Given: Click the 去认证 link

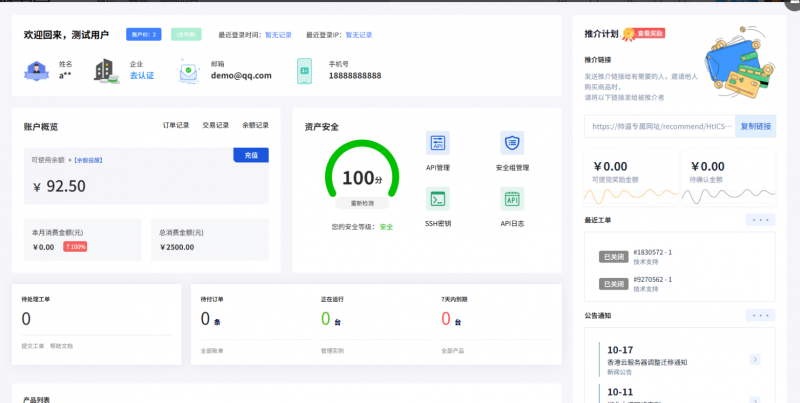Looking at the screenshot, I should [141, 76].
